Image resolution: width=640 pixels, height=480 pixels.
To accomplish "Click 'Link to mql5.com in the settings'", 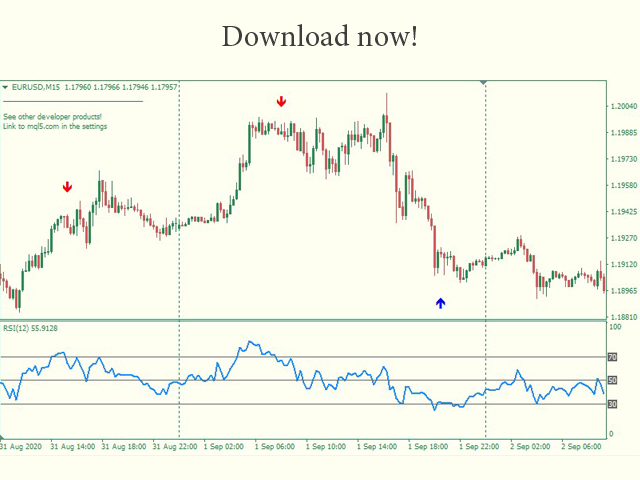I will coord(55,126).
